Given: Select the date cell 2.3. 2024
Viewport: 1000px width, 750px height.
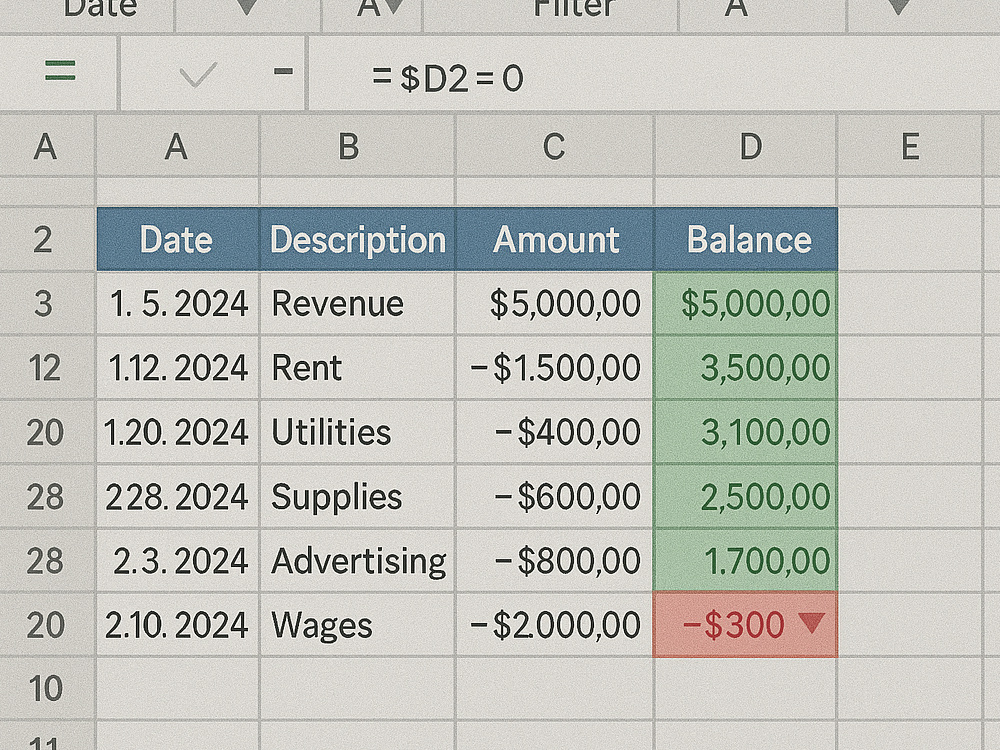Looking at the screenshot, I should (x=178, y=561).
